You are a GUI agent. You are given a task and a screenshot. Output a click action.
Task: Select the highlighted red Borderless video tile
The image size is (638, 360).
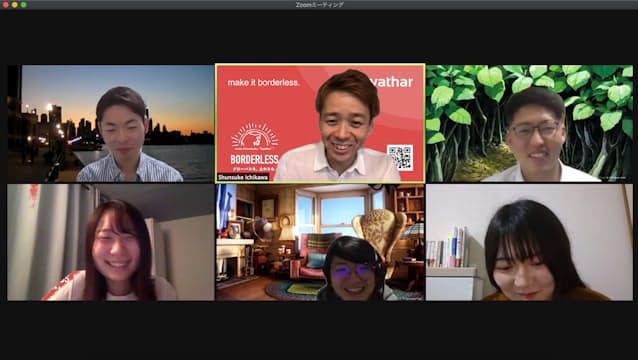(x=320, y=123)
